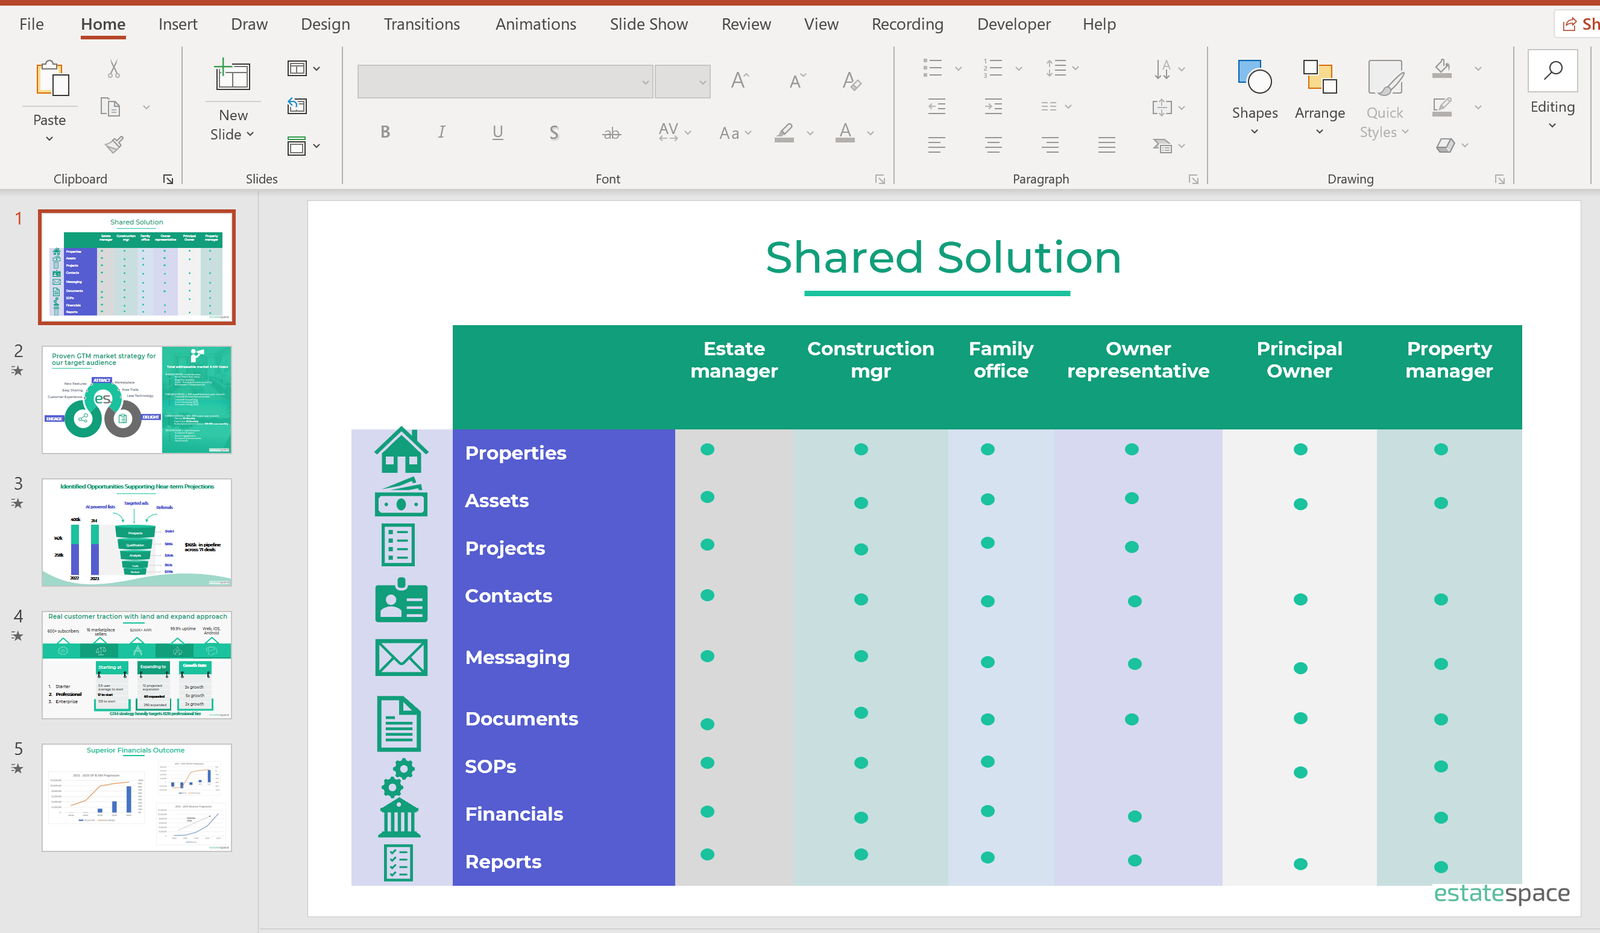The width and height of the screenshot is (1600, 933).
Task: Click Text Highlight Color button
Action: pos(785,132)
